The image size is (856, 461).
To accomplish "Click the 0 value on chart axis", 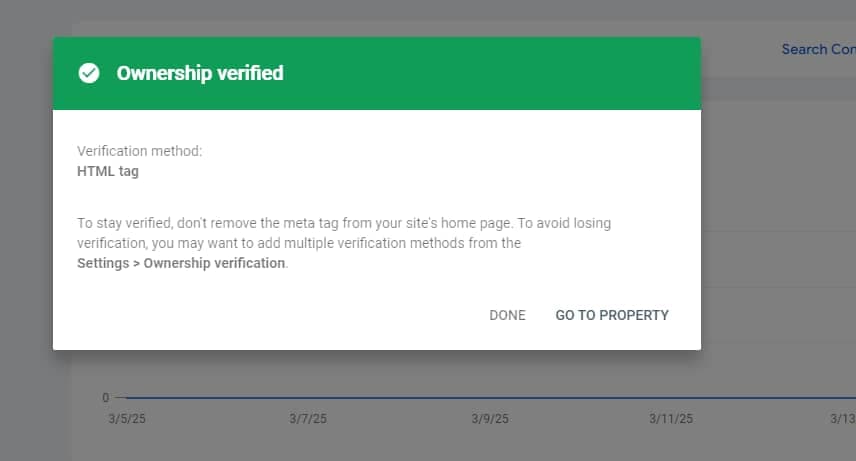I will 105,398.
